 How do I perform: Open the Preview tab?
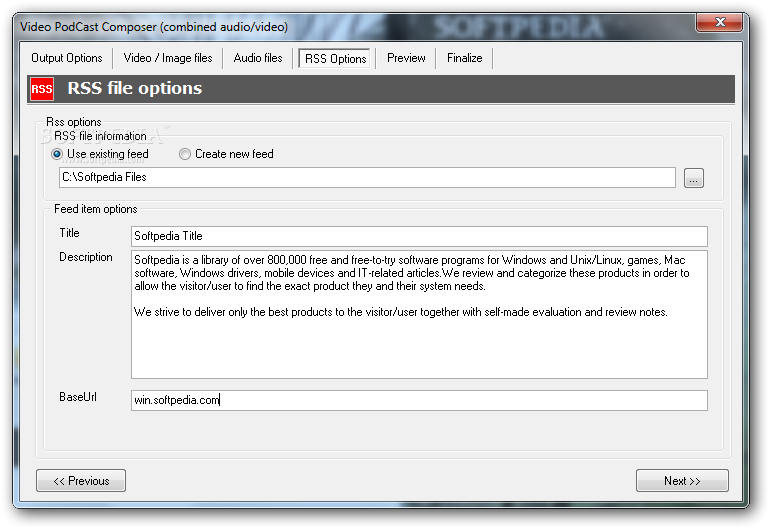pyautogui.click(x=406, y=58)
